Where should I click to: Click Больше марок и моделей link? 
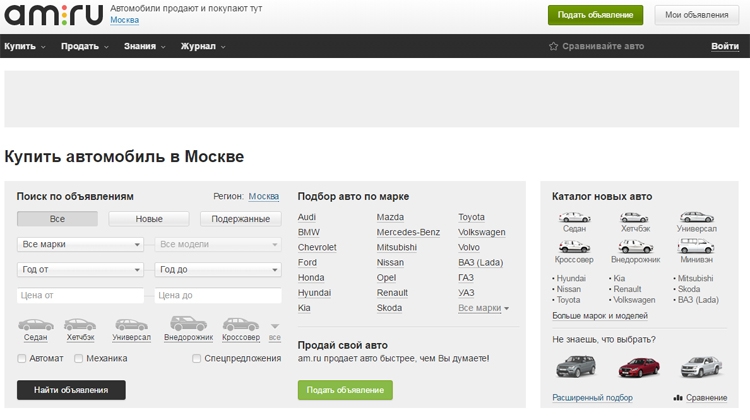pos(600,316)
